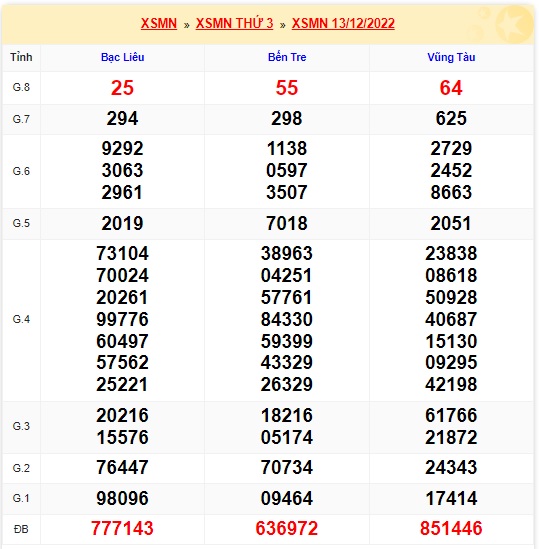
Task: Click G.6 value 3063
Action: [123, 171]
